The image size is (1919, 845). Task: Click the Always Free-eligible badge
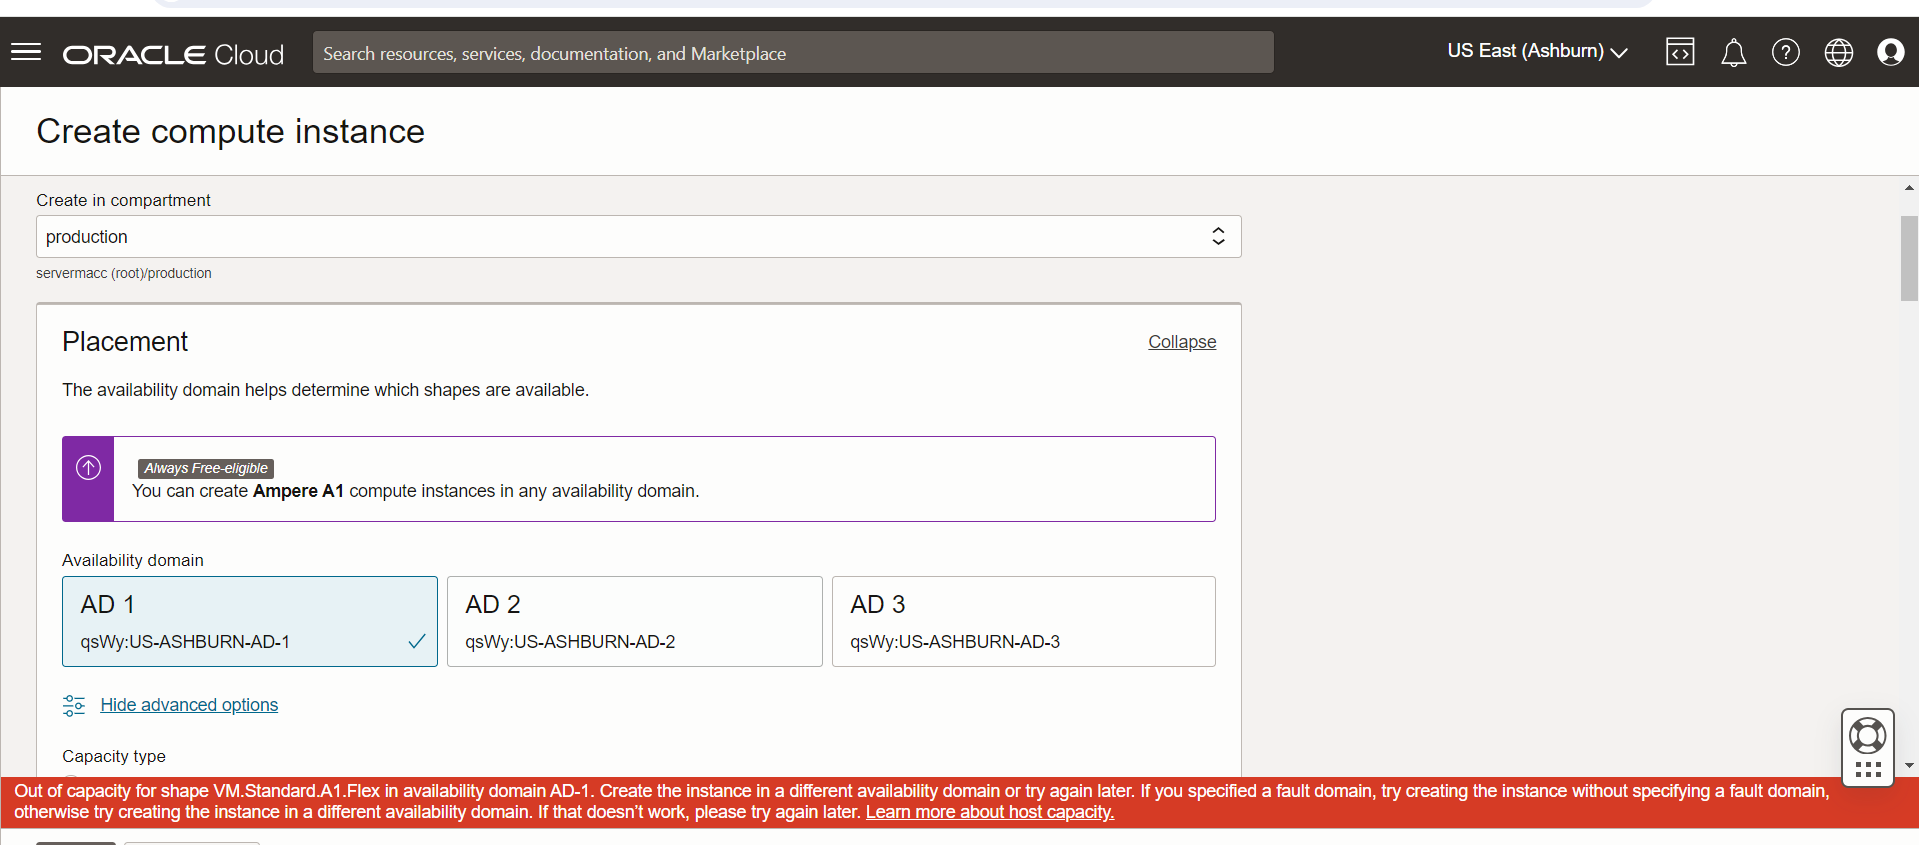(206, 468)
